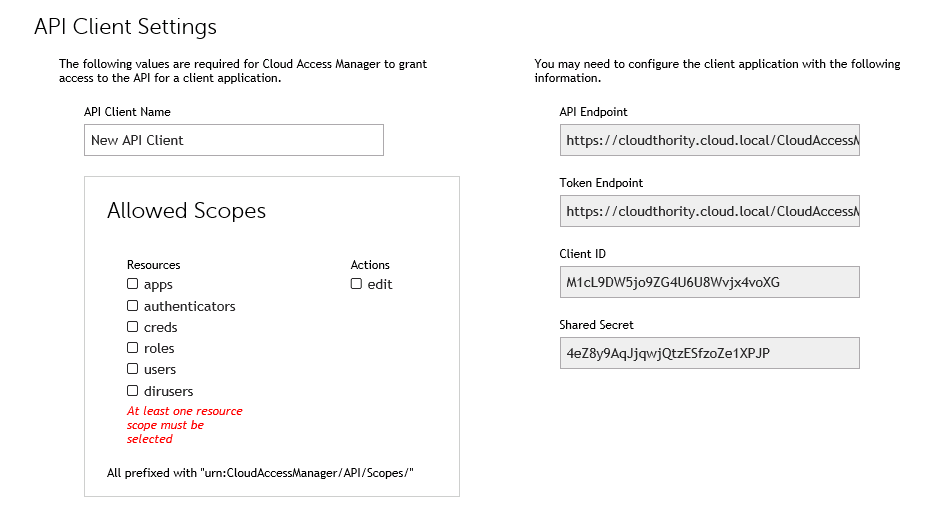Screen dimensions: 941x517
Task: Check the edit action checkbox
Action: (x=356, y=284)
